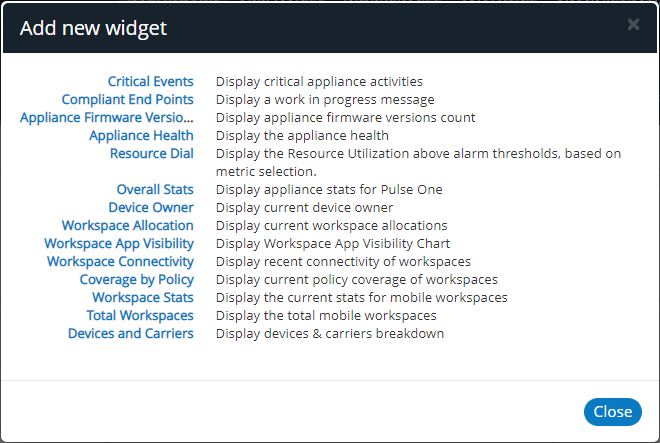Click the 'Add new widget' dialog title

pos(93,28)
